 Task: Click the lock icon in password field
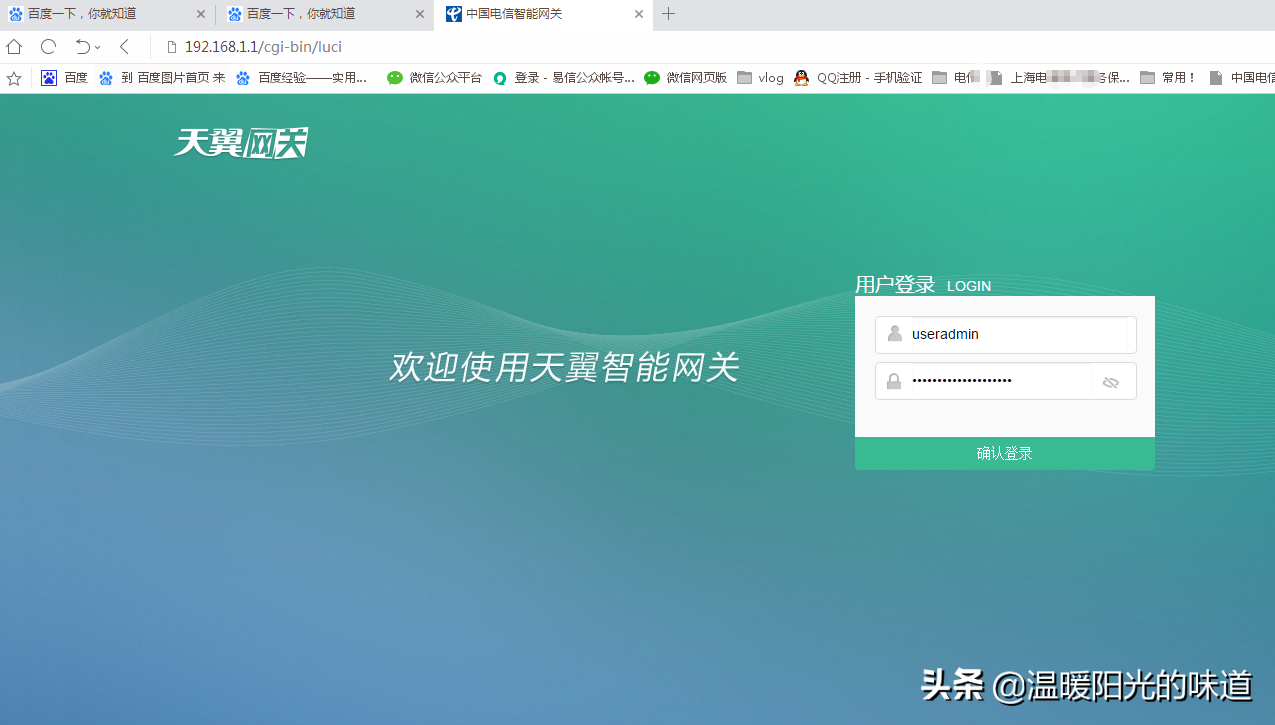tap(894, 381)
